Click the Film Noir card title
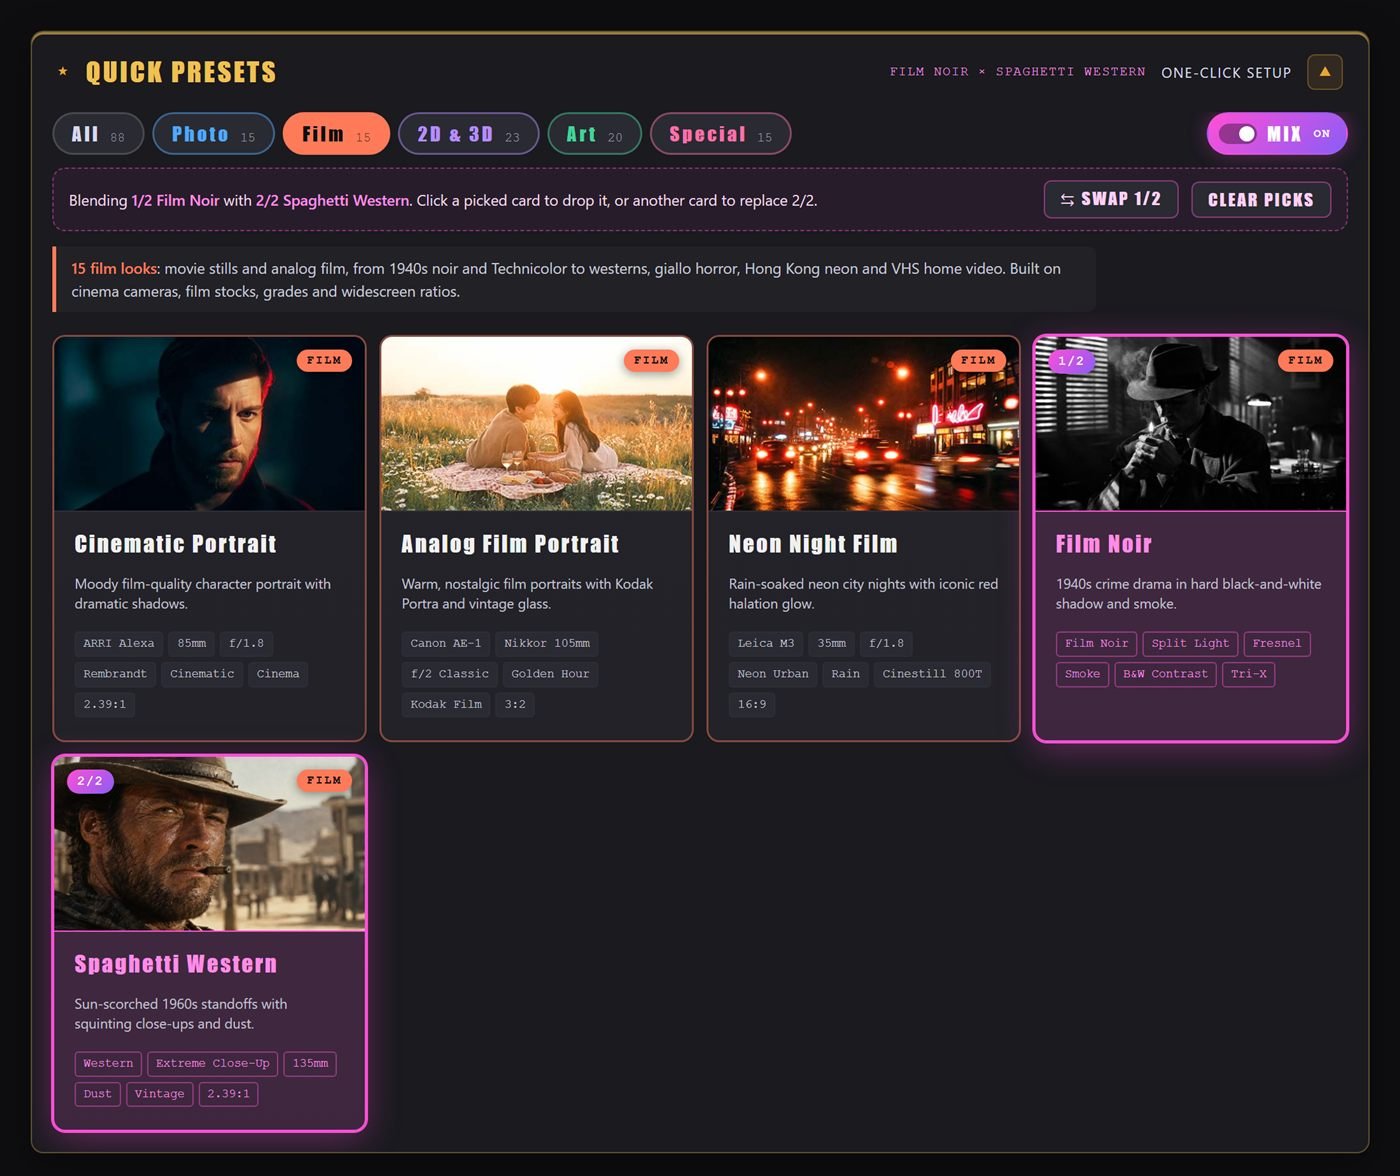Screen dimensions: 1400x1176 (x=1104, y=544)
